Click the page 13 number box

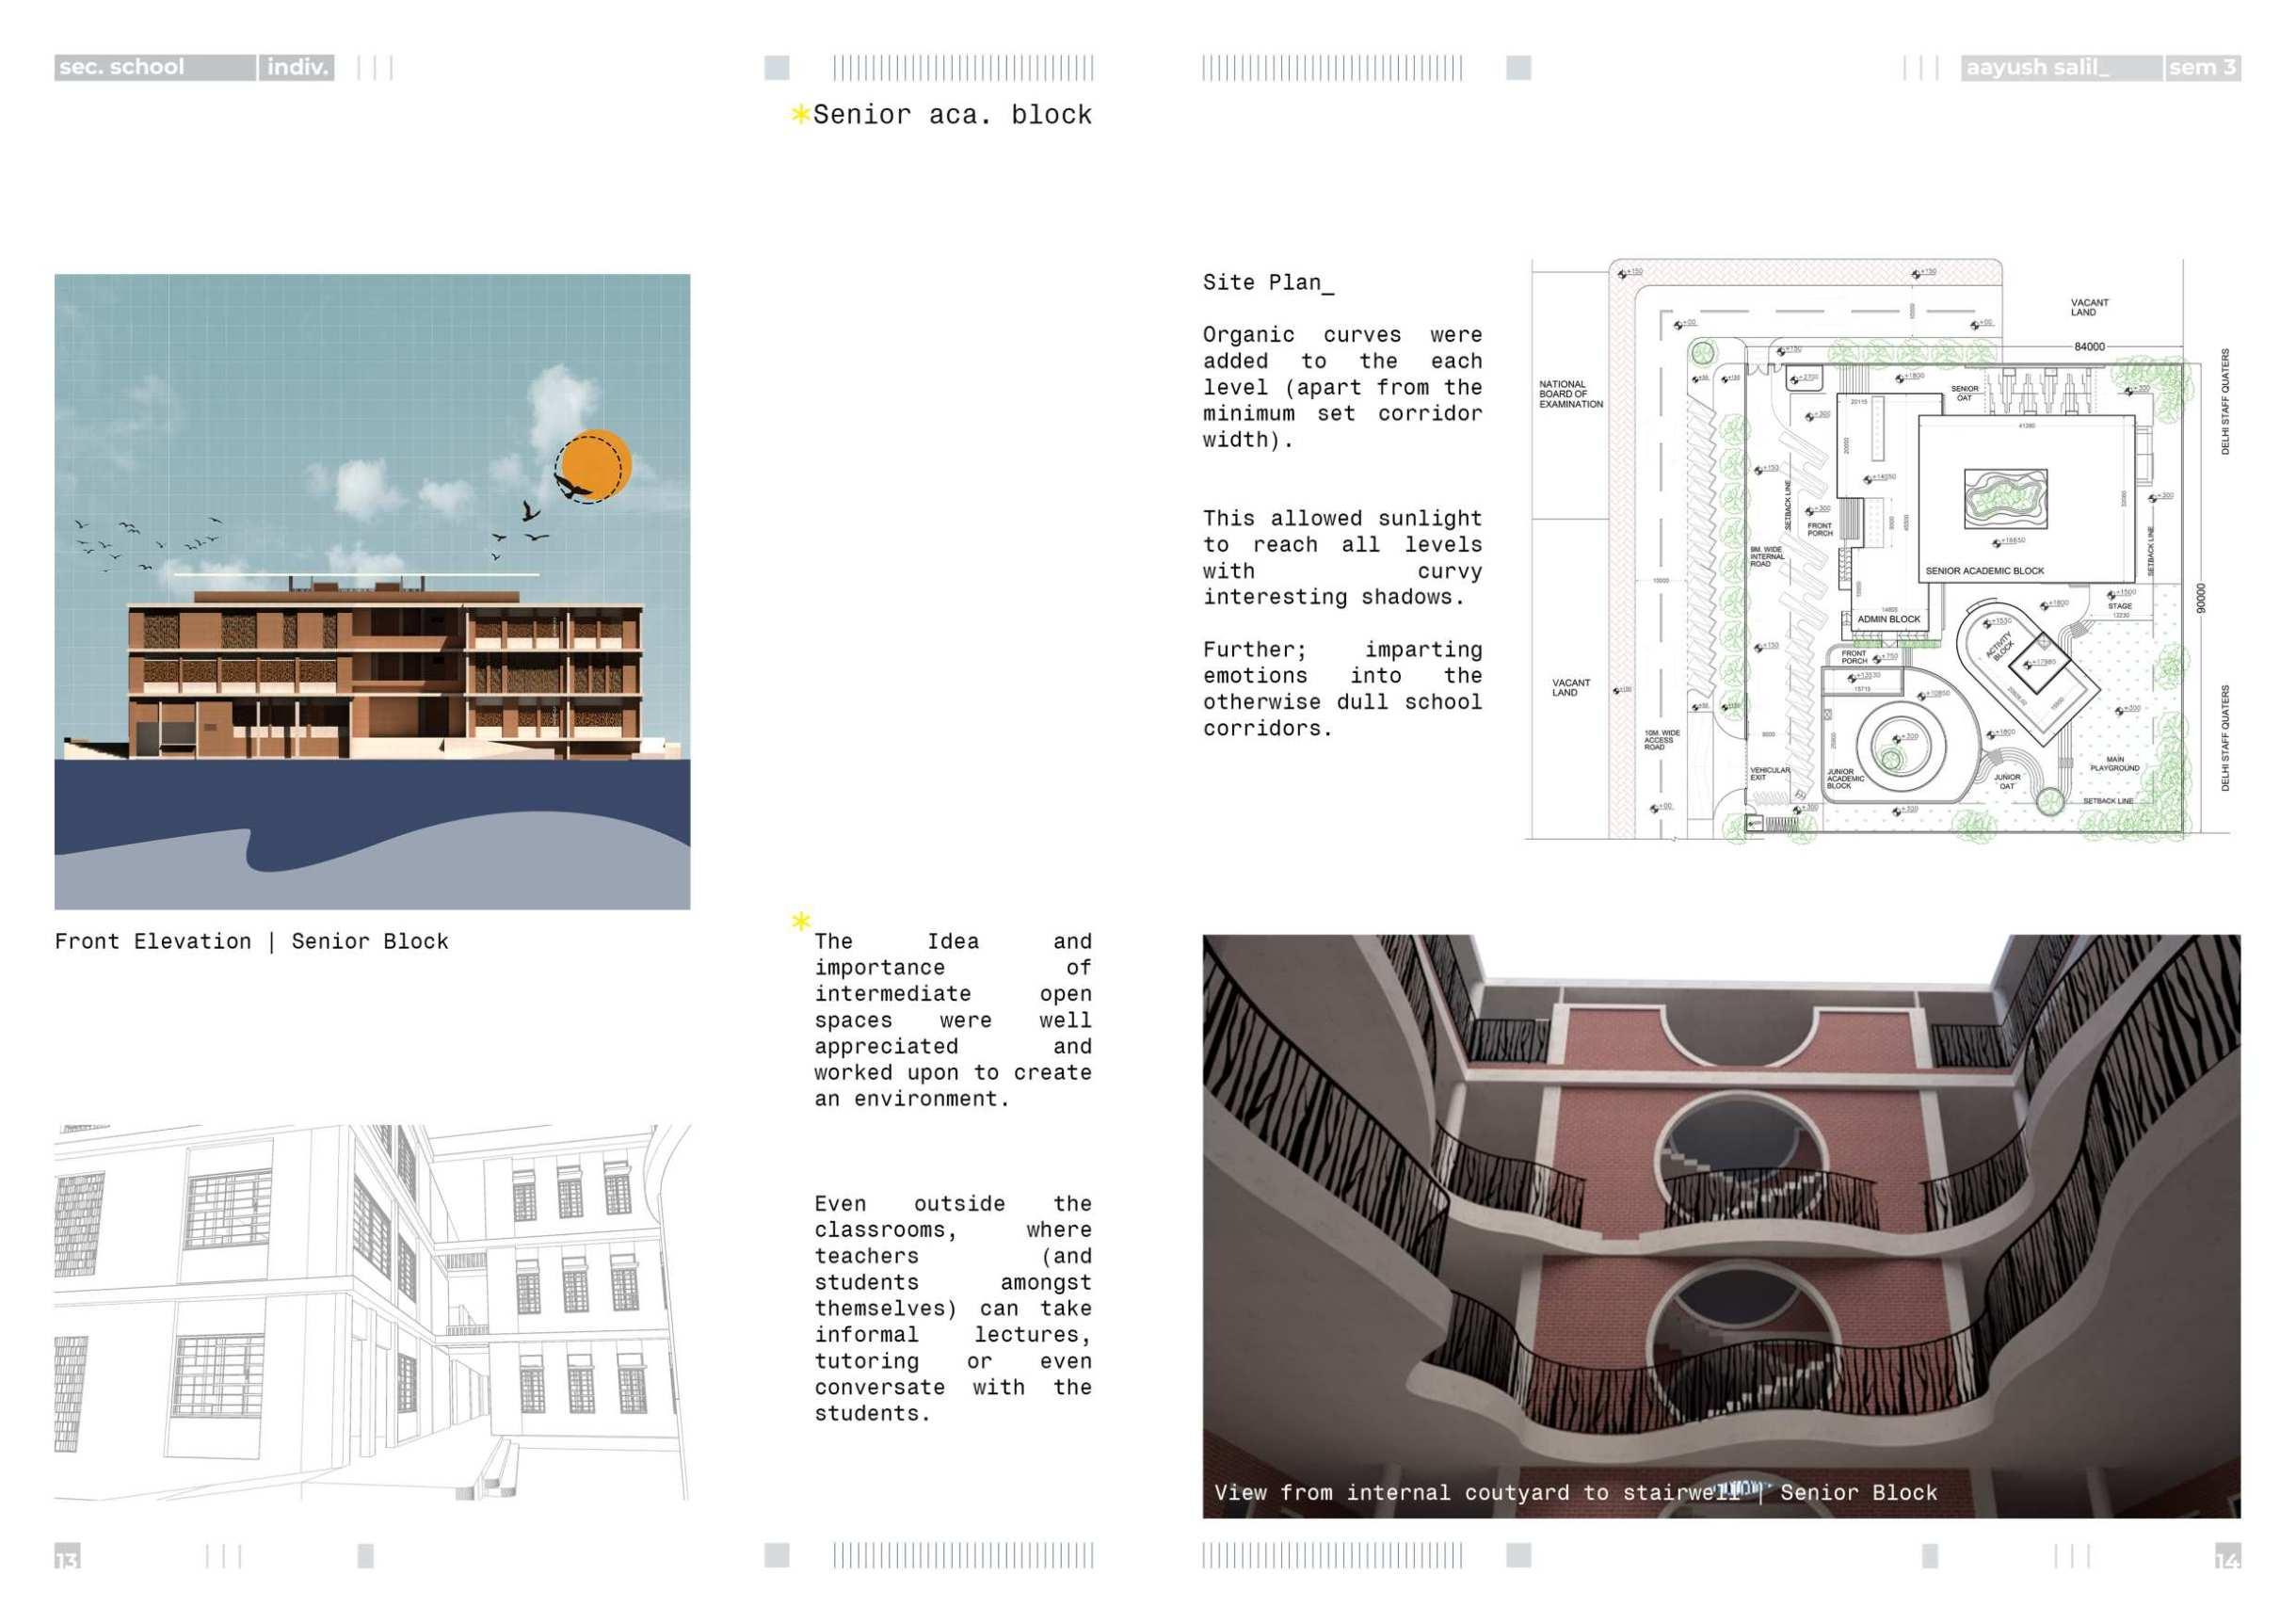point(67,1556)
